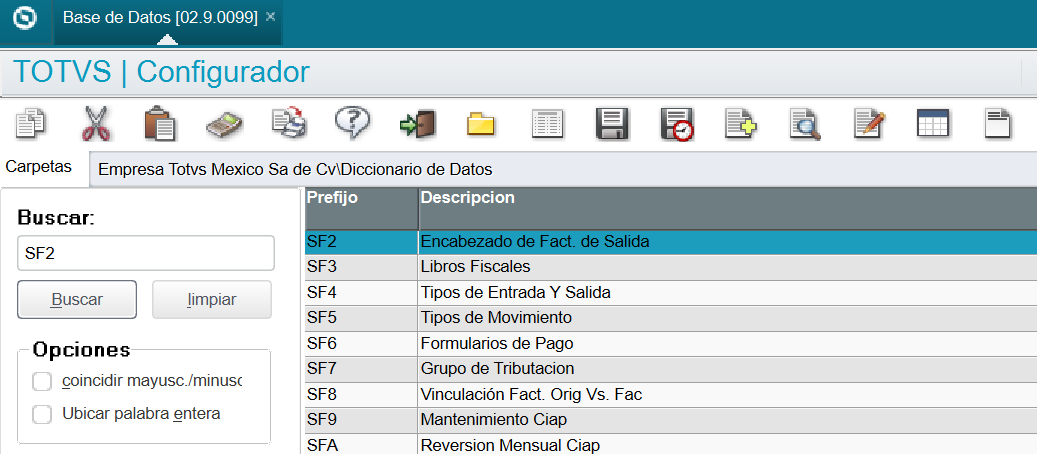Select Tipos de Movimiento row
1037x454 pixels.
click(727, 318)
